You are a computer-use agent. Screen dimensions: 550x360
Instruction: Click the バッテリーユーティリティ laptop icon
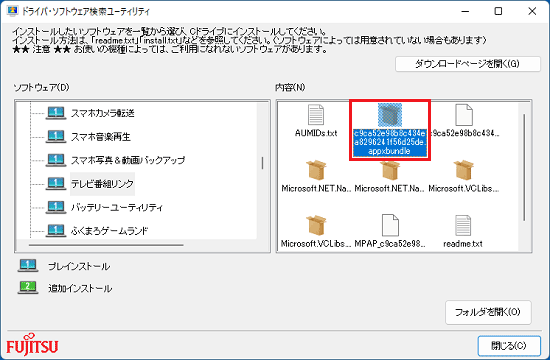point(56,207)
